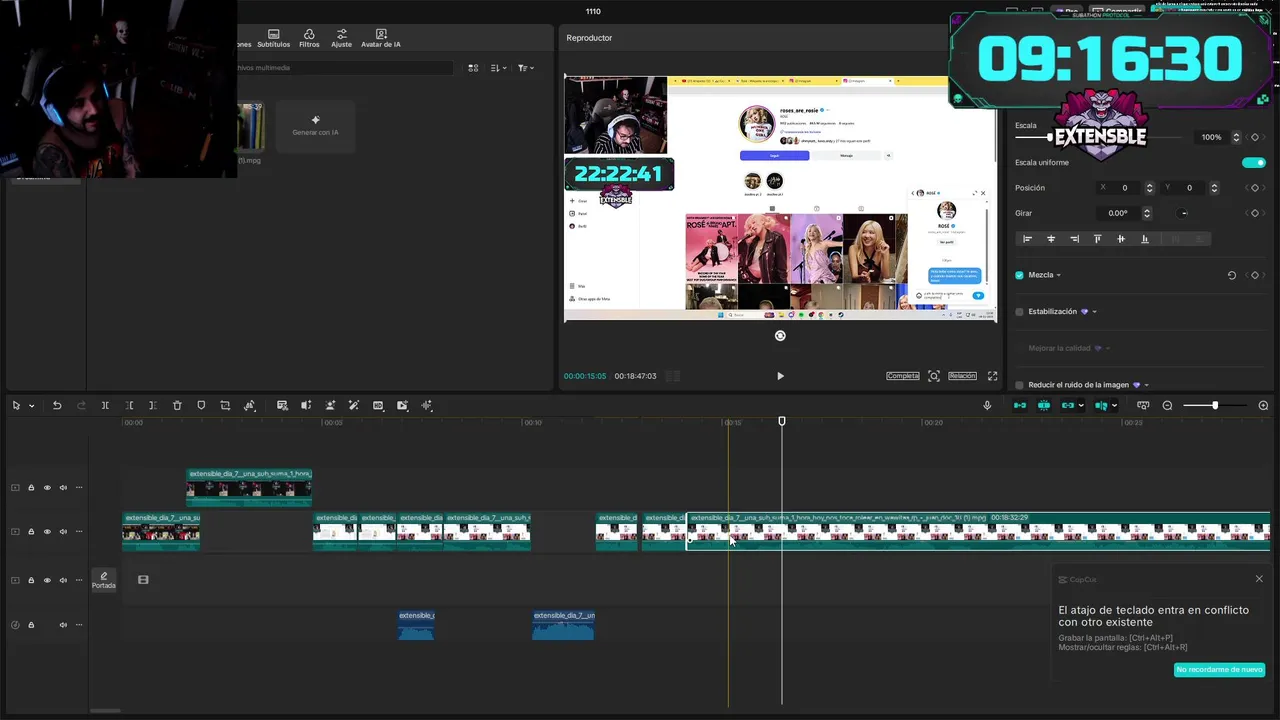Click the audio waveform sparkle icon
Viewport: 1280px width, 720px height.
click(427, 405)
